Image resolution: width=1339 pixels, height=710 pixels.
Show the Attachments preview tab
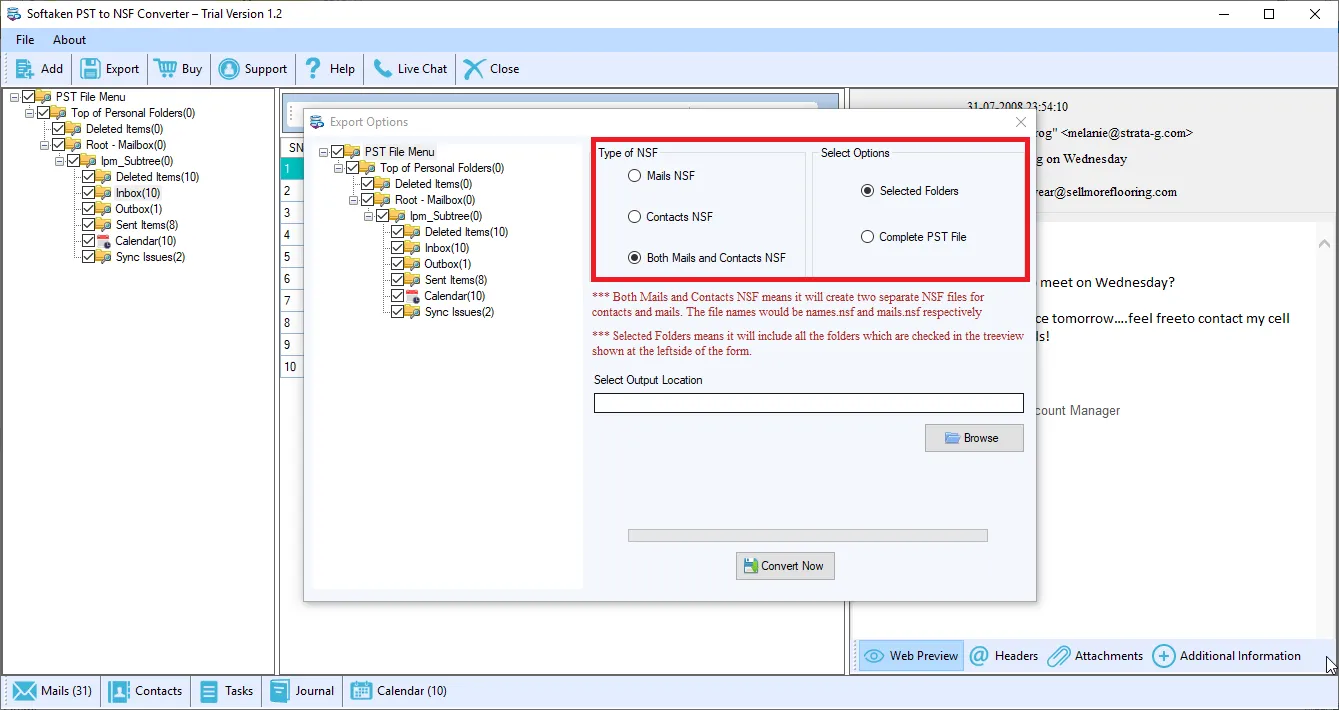[x=1095, y=656]
